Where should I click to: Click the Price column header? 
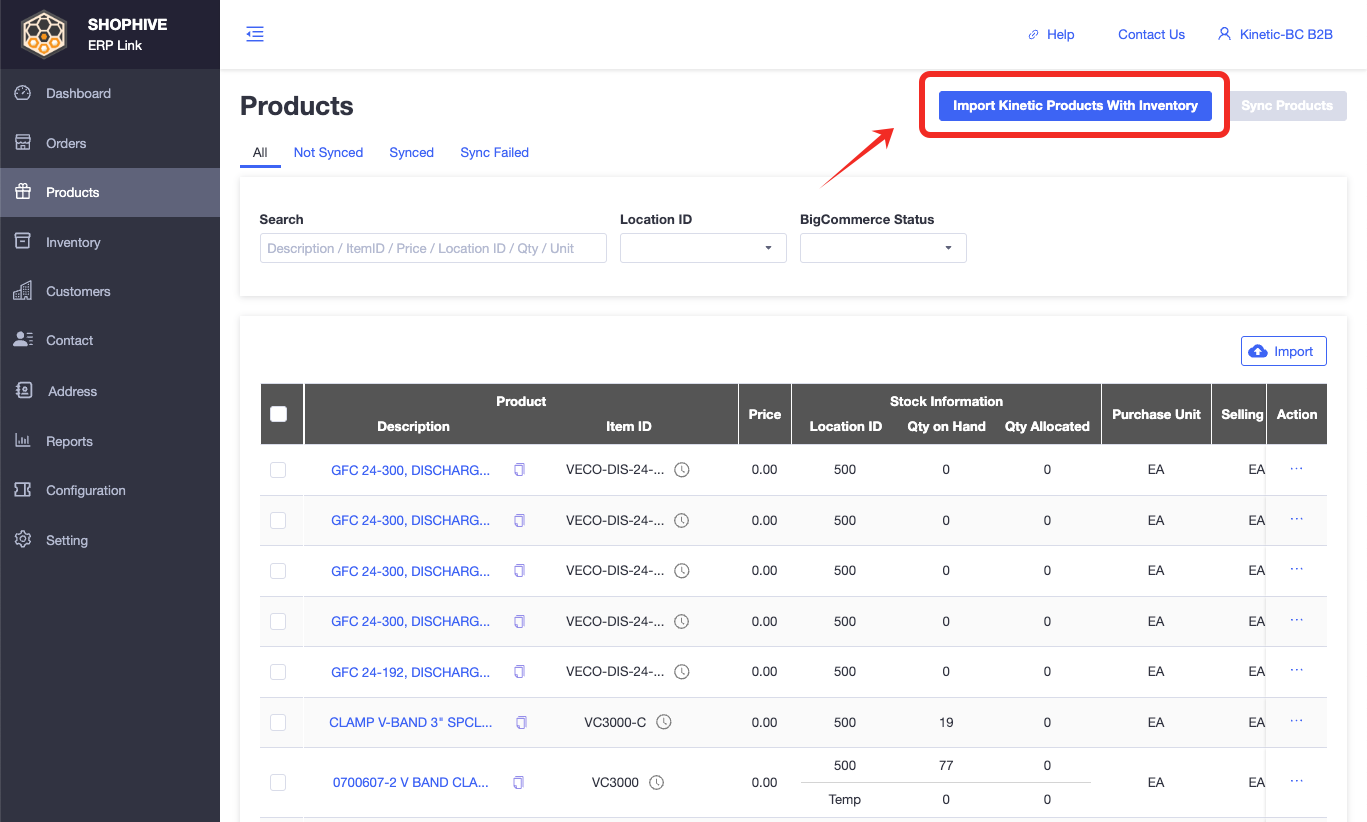(765, 414)
